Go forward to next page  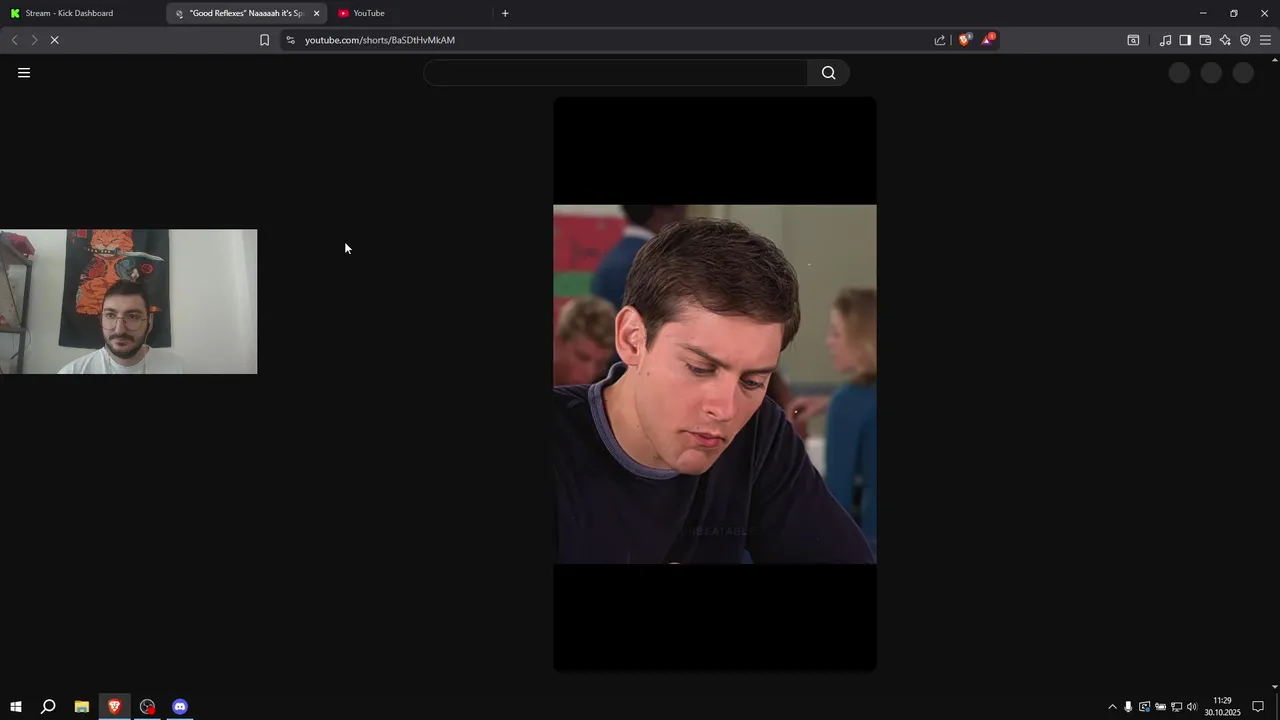[x=34, y=40]
